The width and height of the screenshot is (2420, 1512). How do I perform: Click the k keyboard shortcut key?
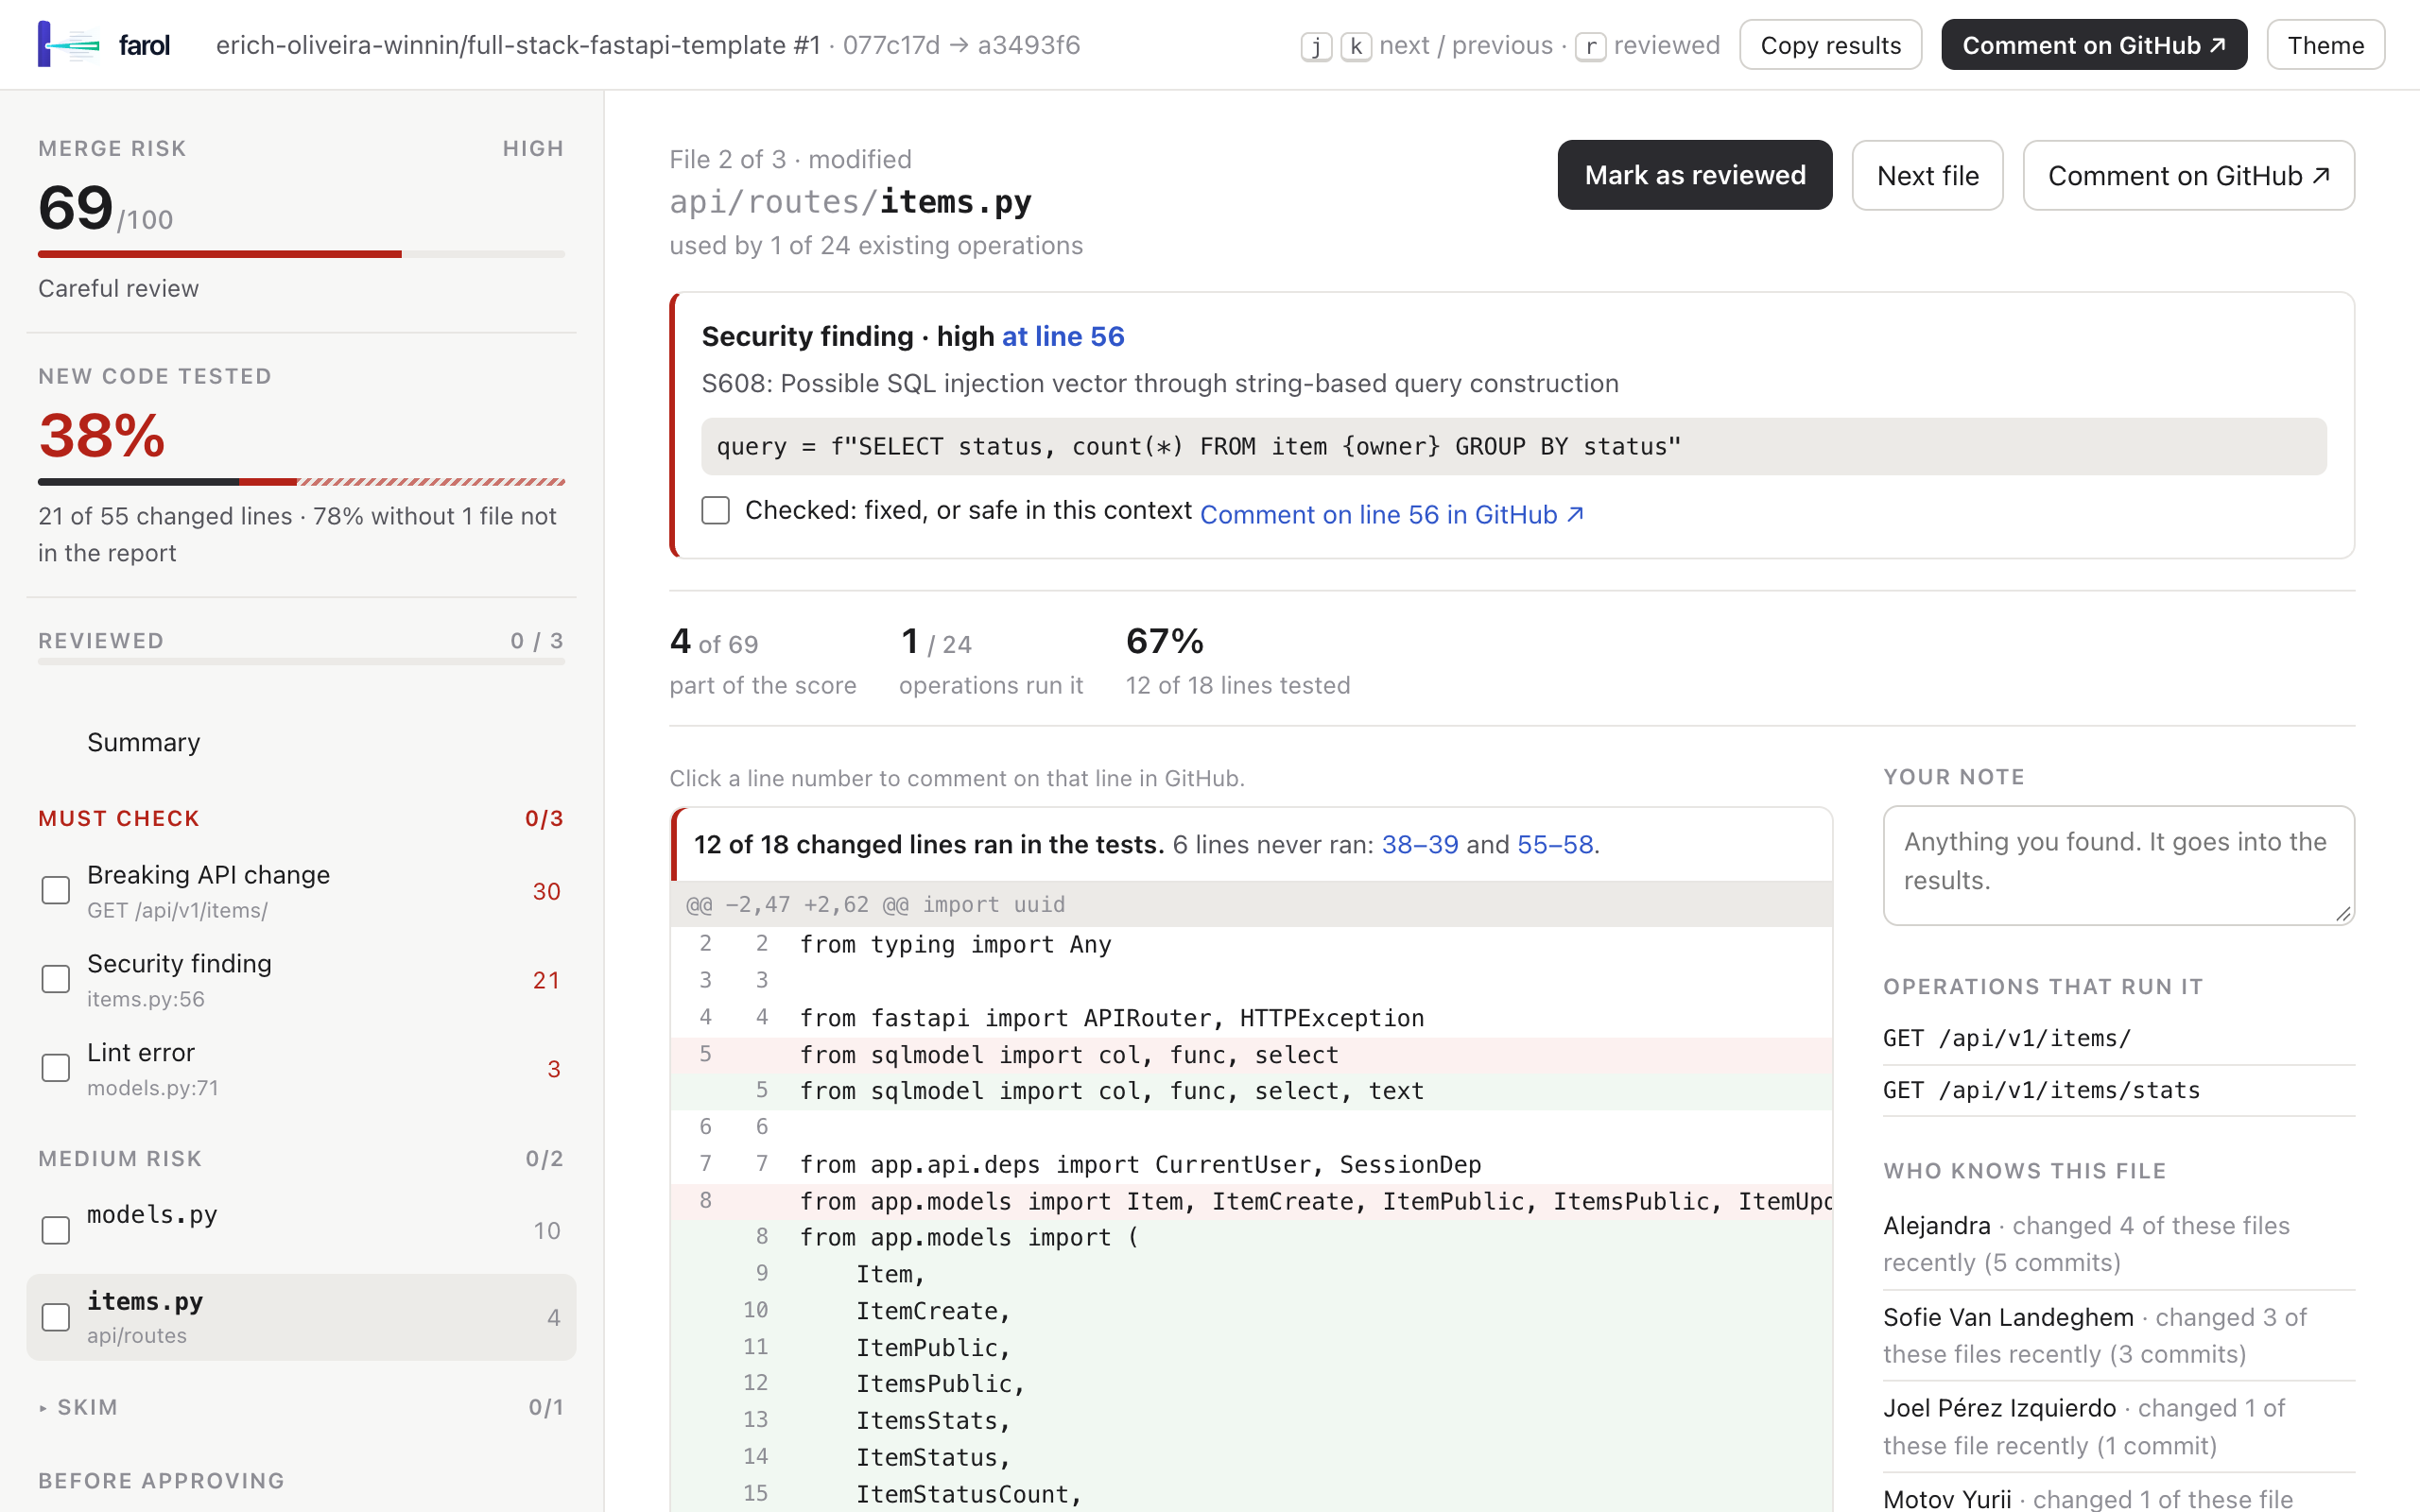coord(1355,46)
